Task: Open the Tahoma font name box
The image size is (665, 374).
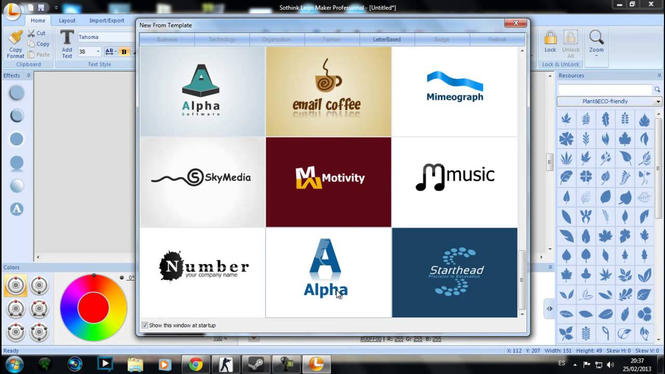Action: [x=106, y=37]
